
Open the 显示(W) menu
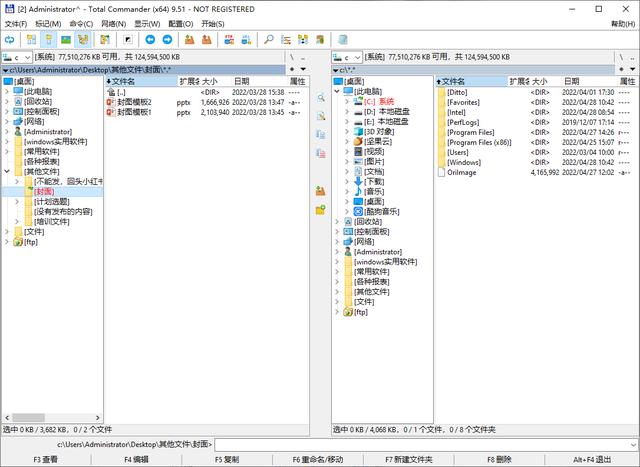147,24
